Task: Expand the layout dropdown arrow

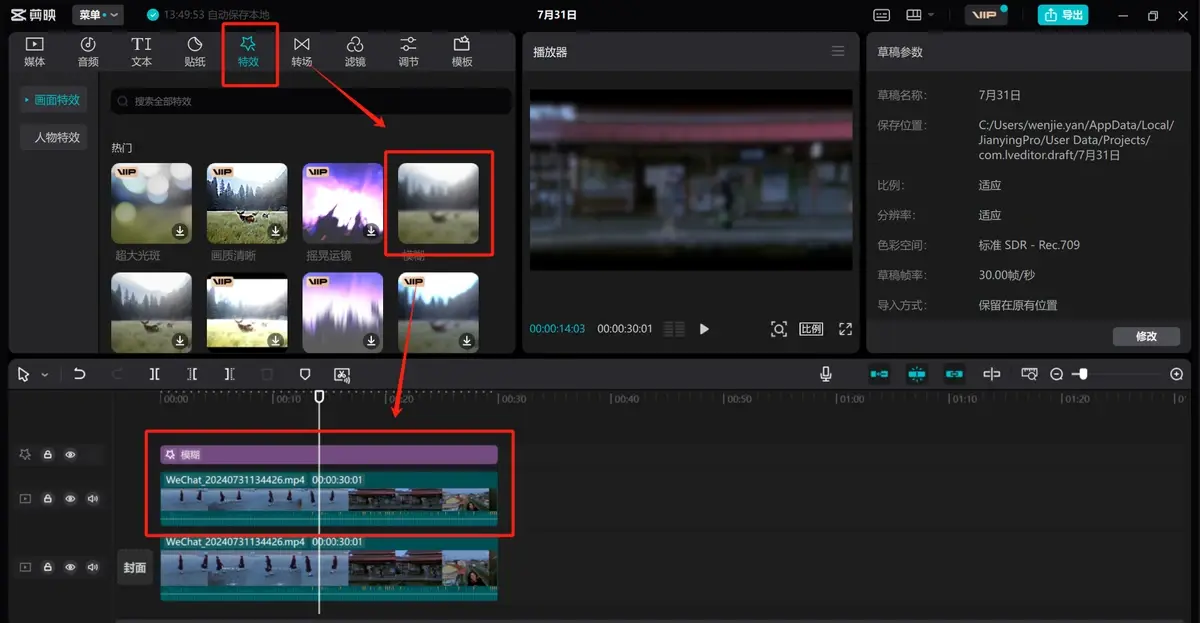Action: coord(931,15)
